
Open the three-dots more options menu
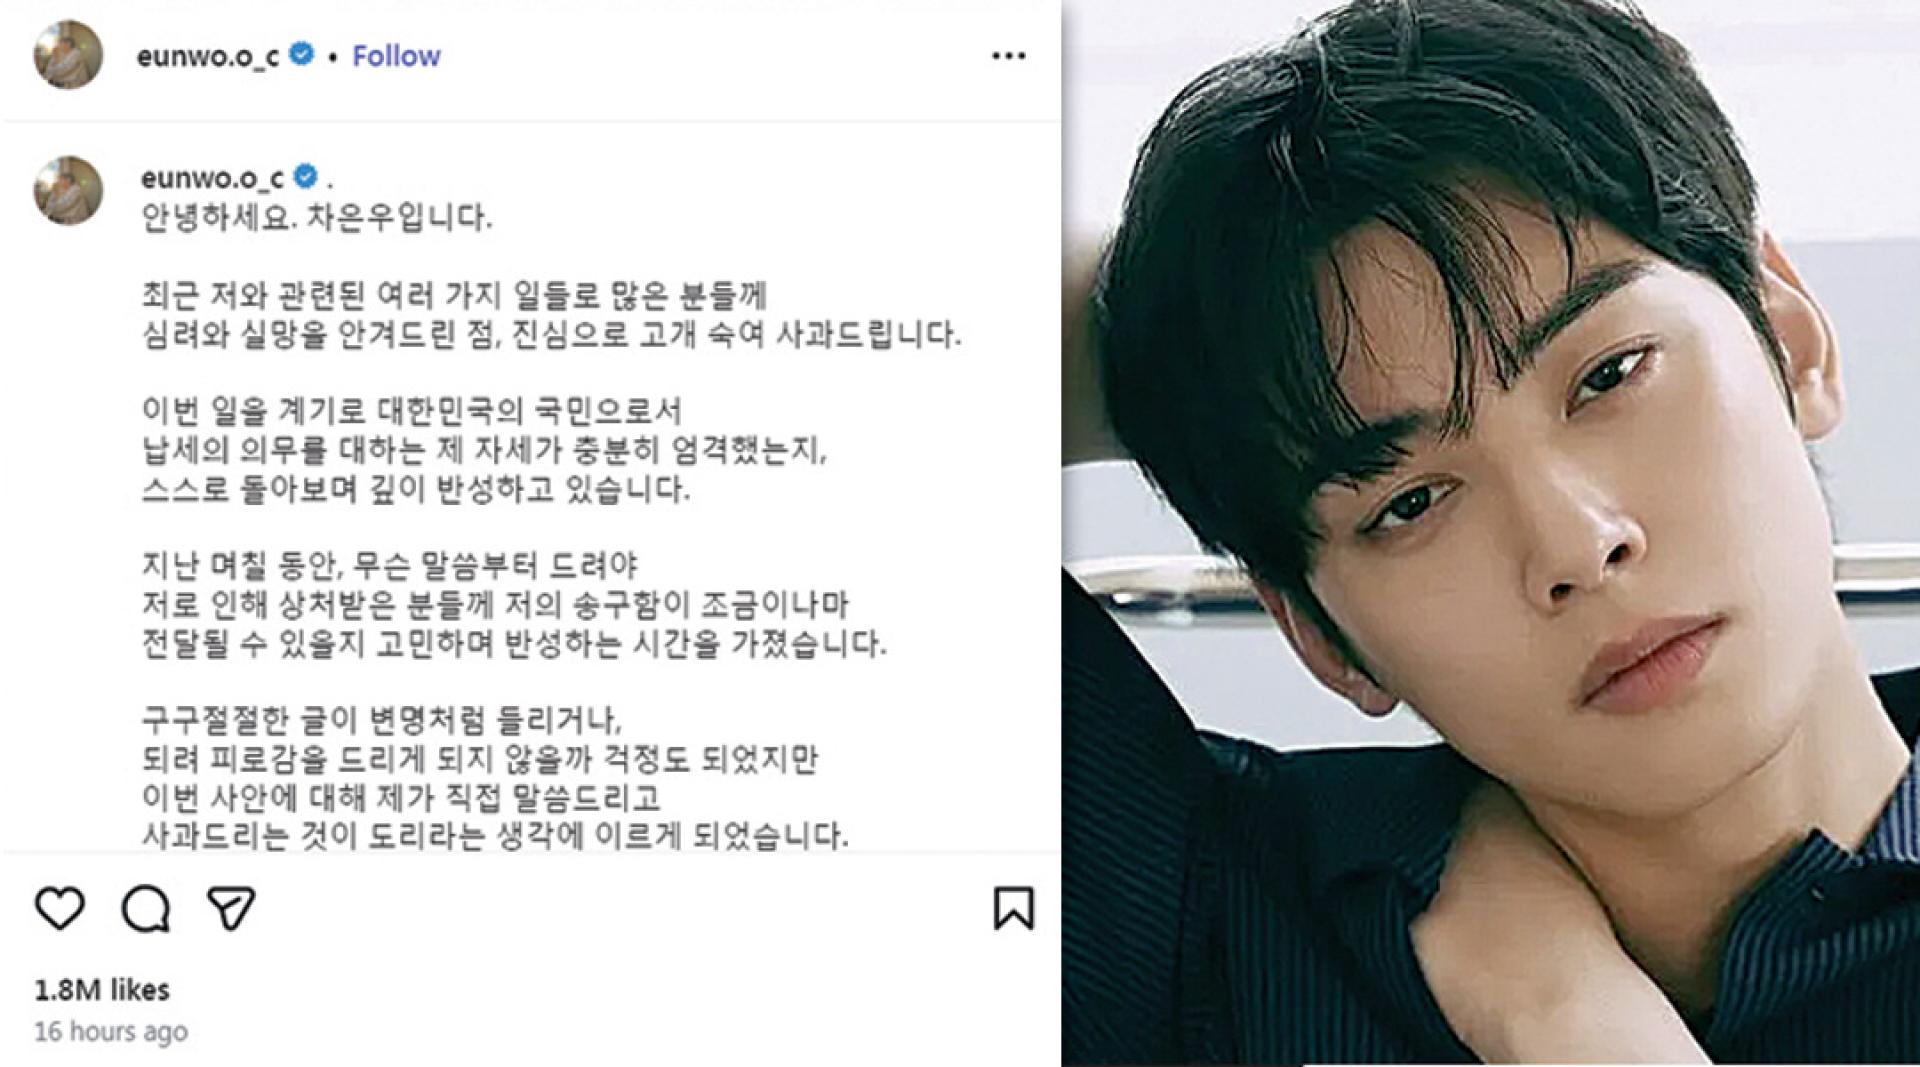1008,56
